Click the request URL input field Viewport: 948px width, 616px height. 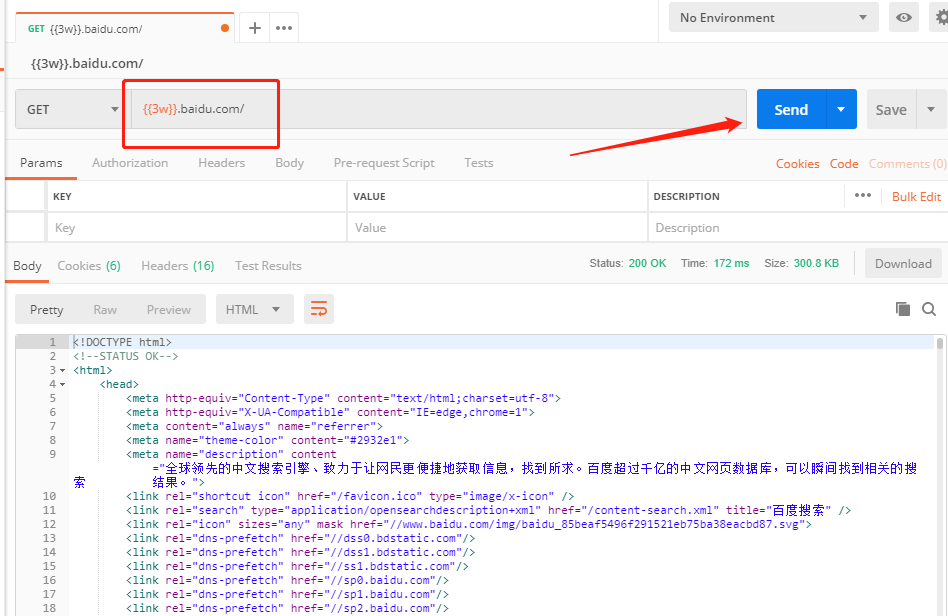pos(438,109)
